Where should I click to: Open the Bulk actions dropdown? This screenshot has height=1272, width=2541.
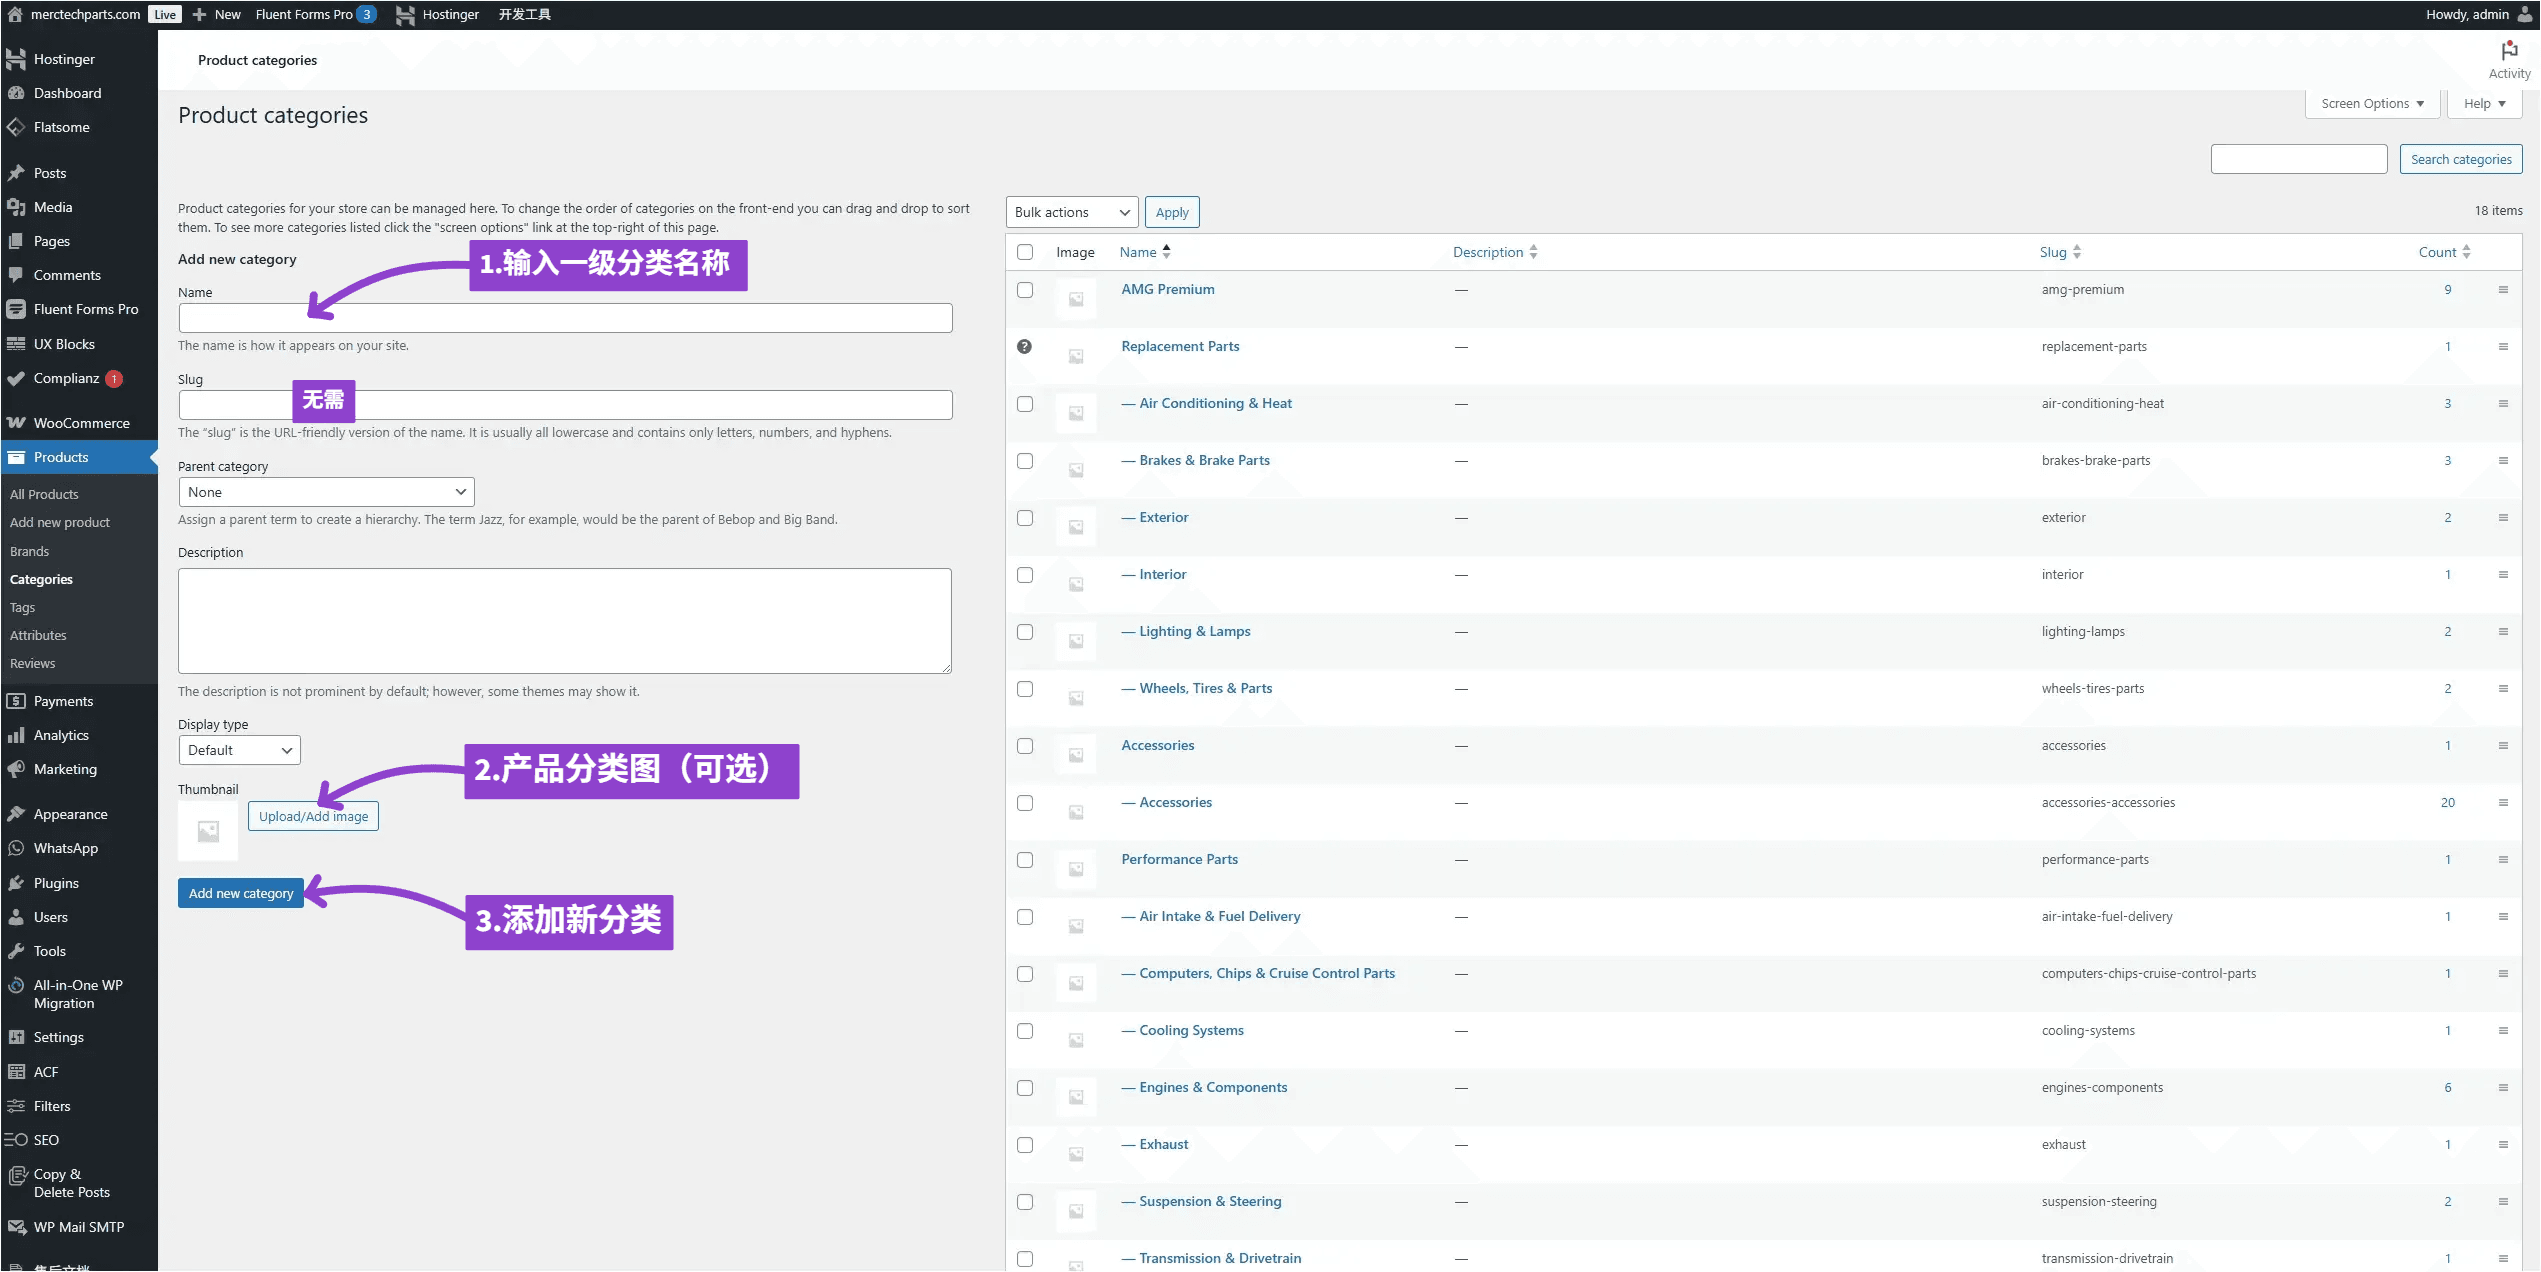[1071, 212]
